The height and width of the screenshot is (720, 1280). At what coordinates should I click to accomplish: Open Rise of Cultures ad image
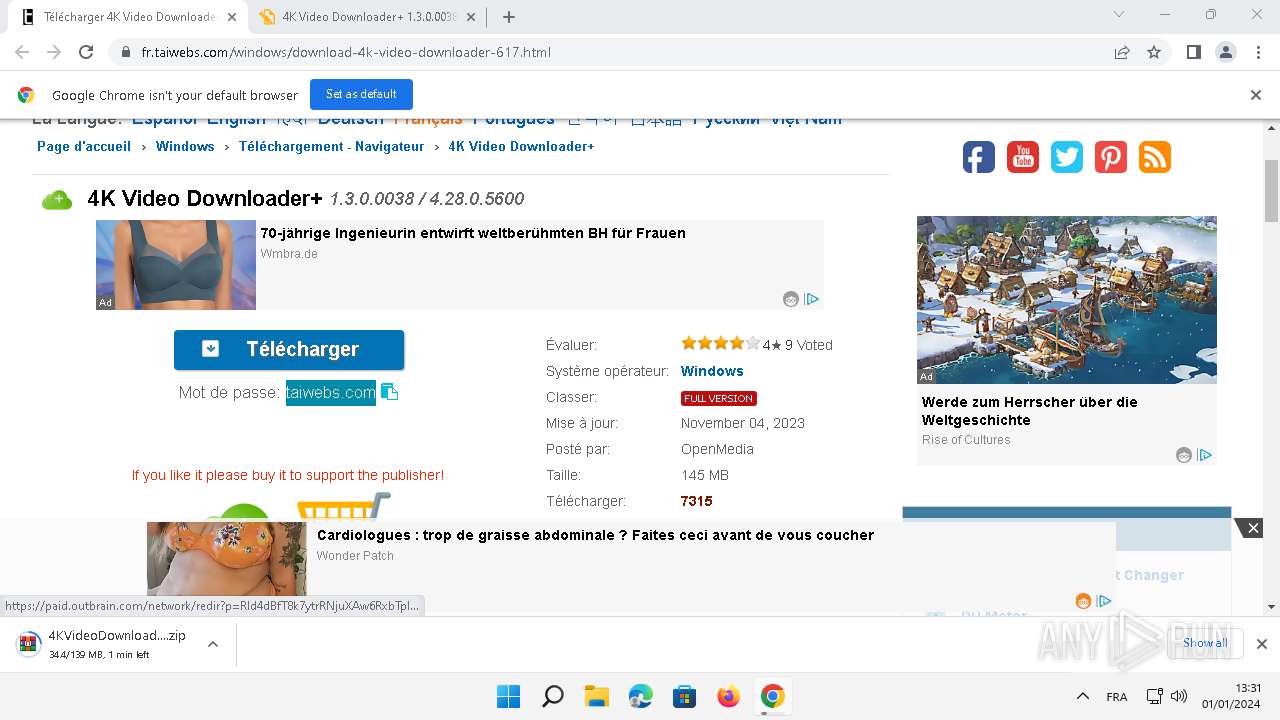1067,300
